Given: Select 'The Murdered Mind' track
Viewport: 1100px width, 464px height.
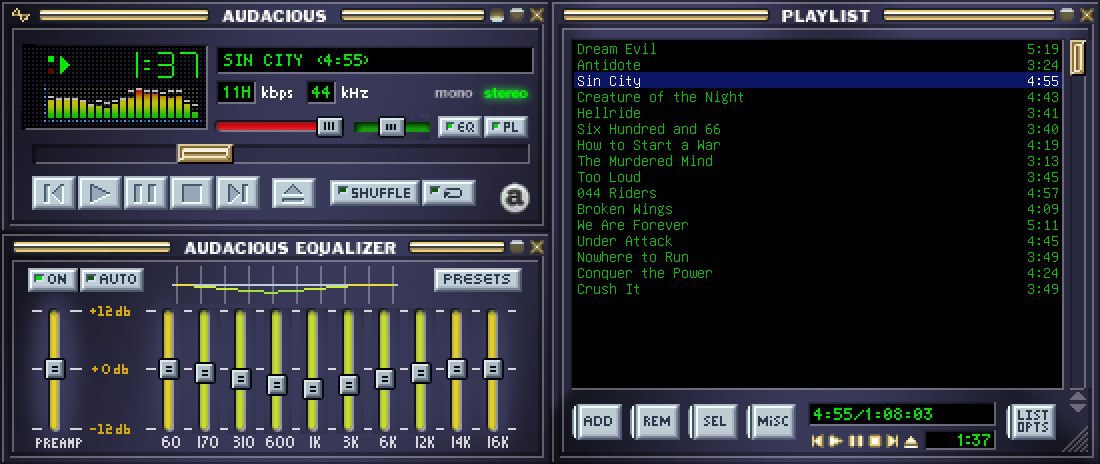Looking at the screenshot, I should (x=818, y=161).
